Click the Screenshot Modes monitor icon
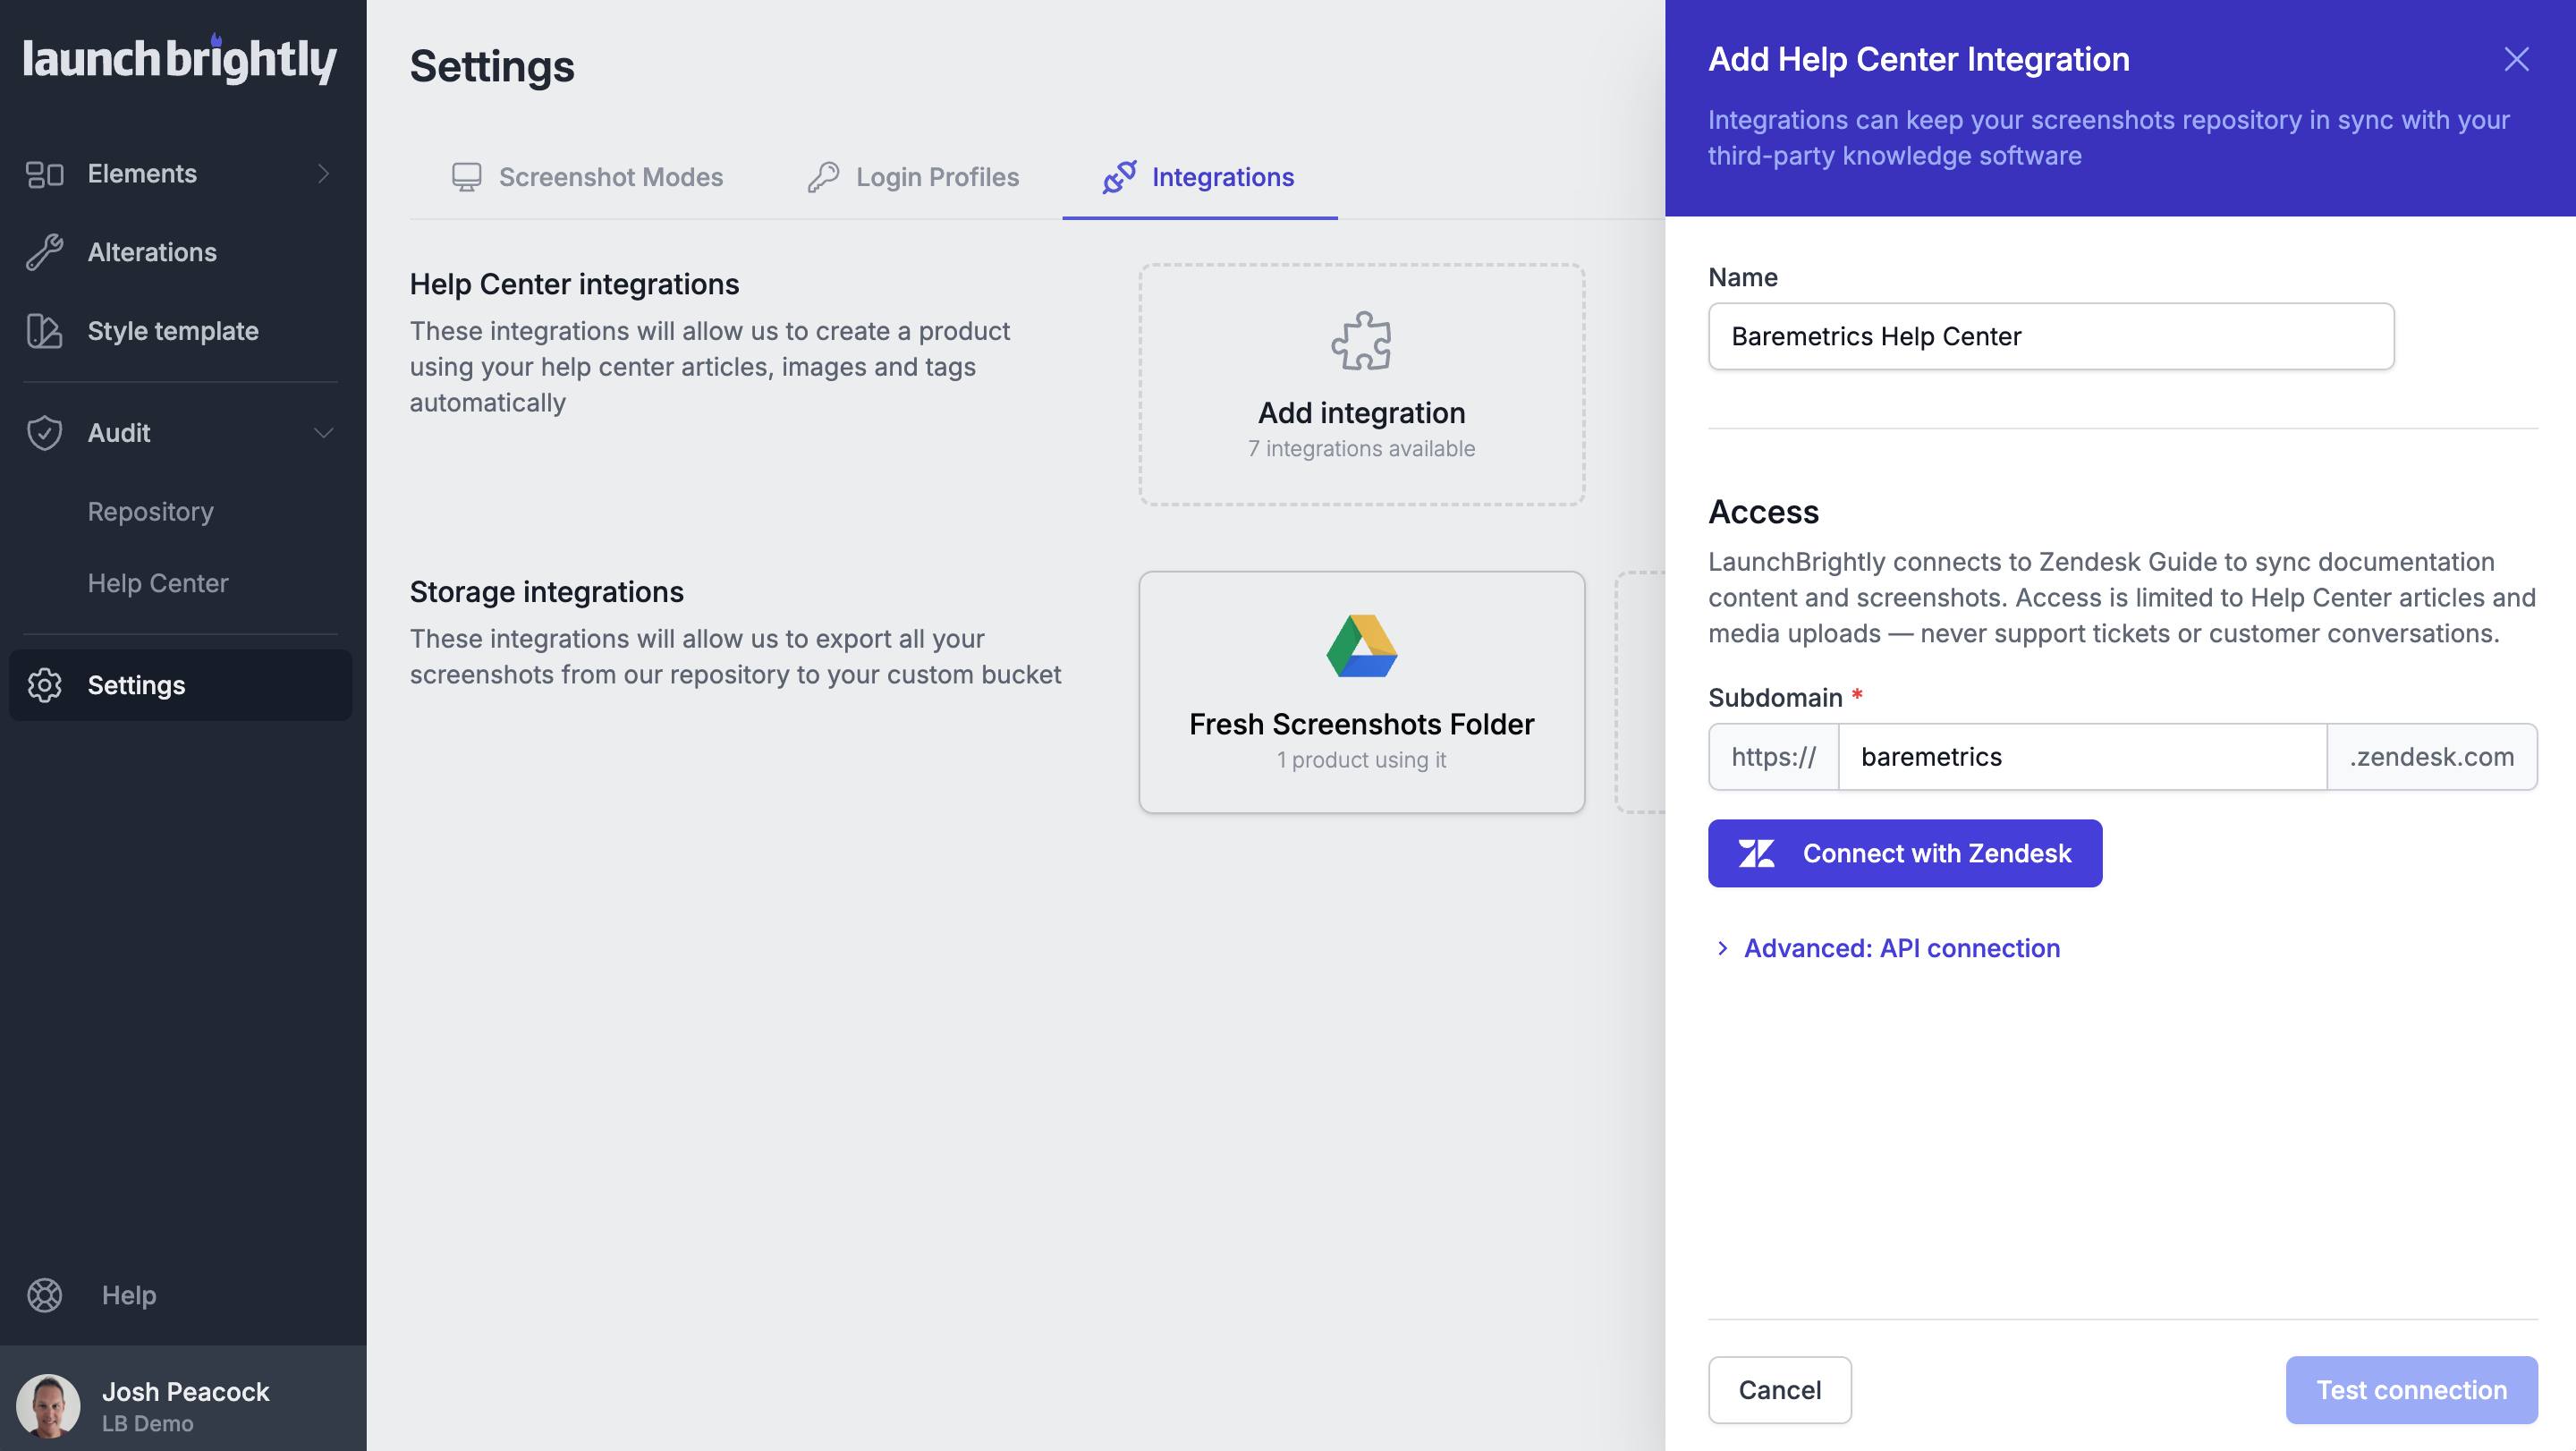 pyautogui.click(x=466, y=177)
